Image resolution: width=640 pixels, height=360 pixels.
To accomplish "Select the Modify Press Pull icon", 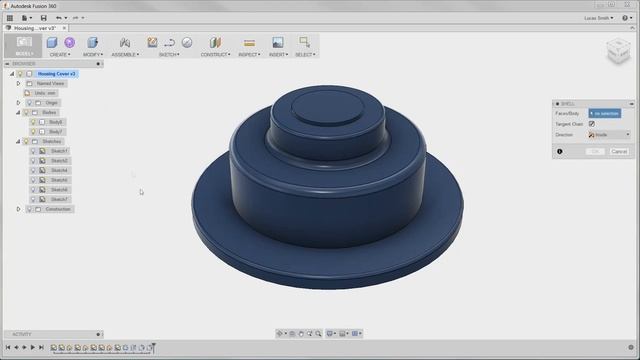I will [x=93, y=42].
